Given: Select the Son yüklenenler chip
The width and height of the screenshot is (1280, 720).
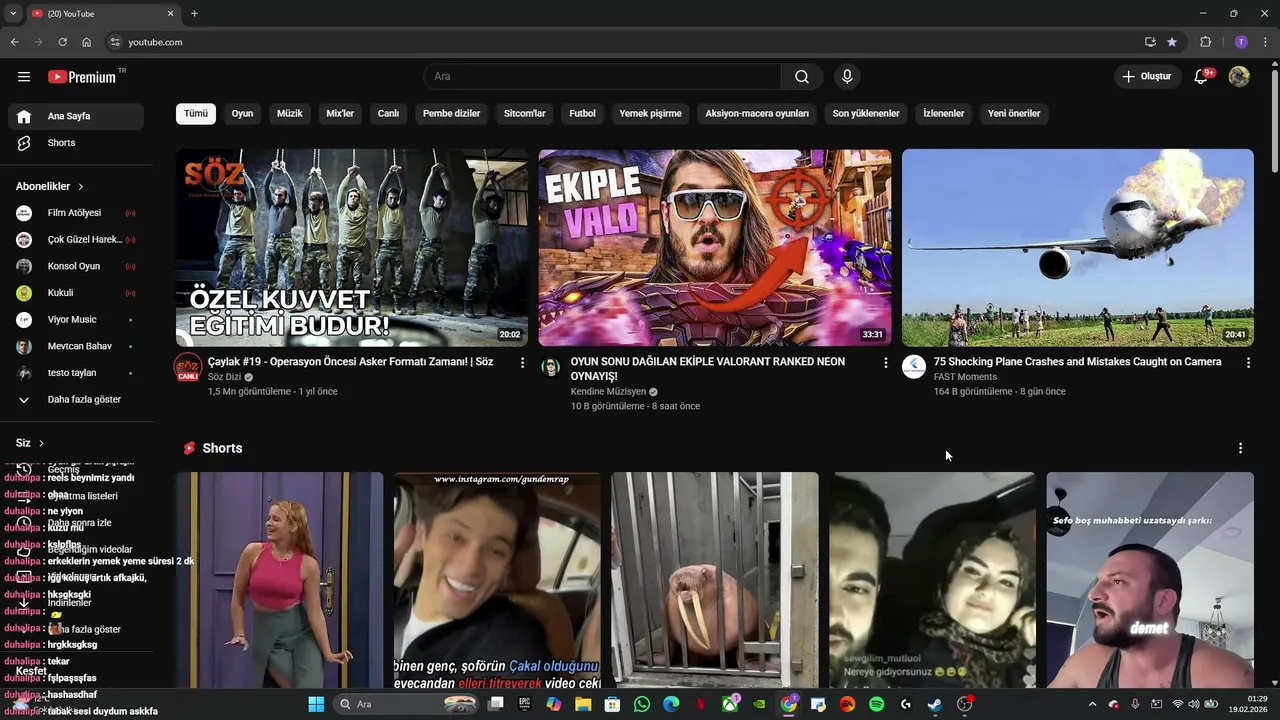Looking at the screenshot, I should pos(866,113).
